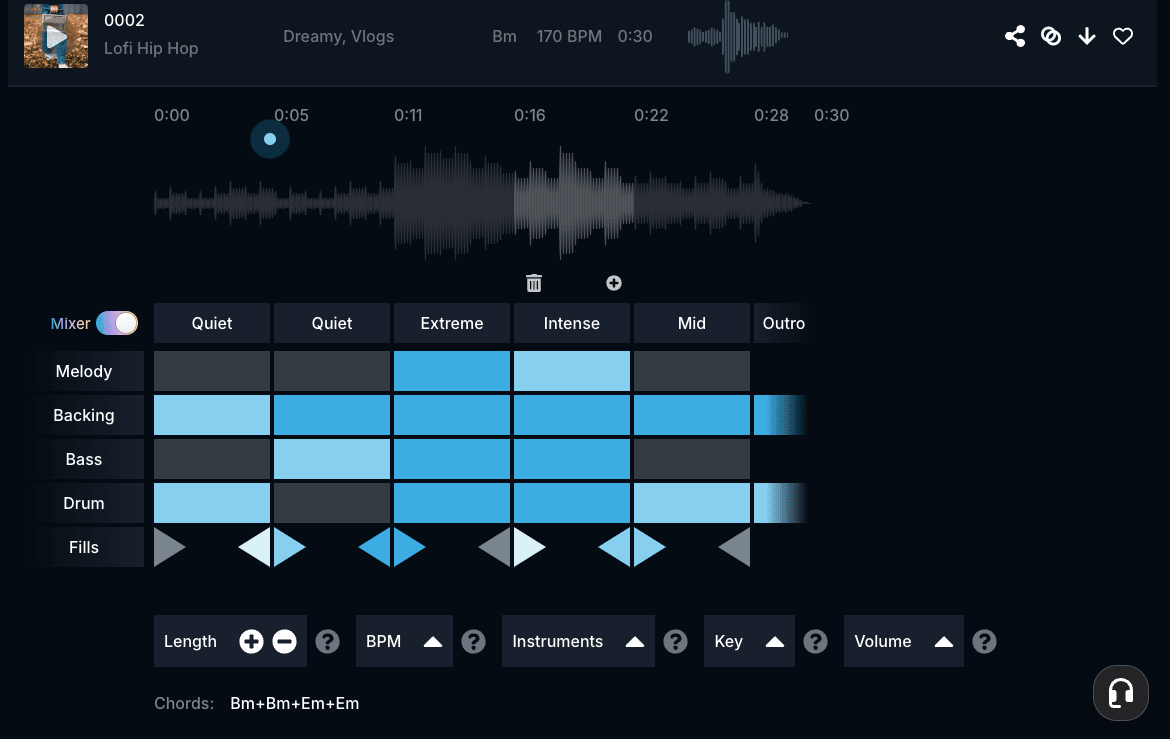Toggle the end fill of Intense section
This screenshot has height=739, width=1170.
[x=616, y=547]
